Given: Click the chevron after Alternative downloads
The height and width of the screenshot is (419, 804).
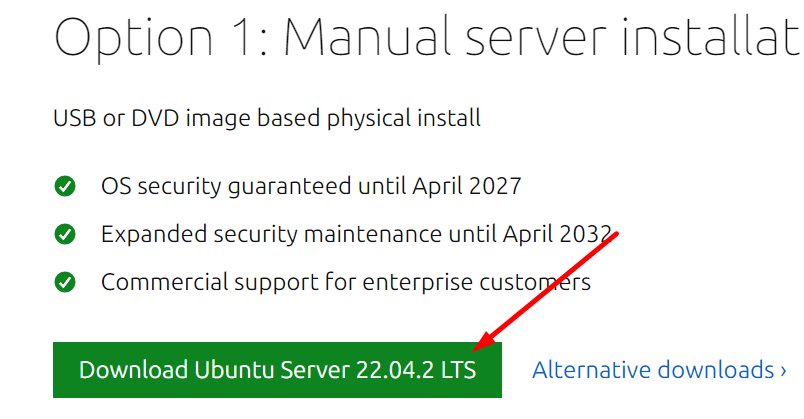Looking at the screenshot, I should [783, 370].
